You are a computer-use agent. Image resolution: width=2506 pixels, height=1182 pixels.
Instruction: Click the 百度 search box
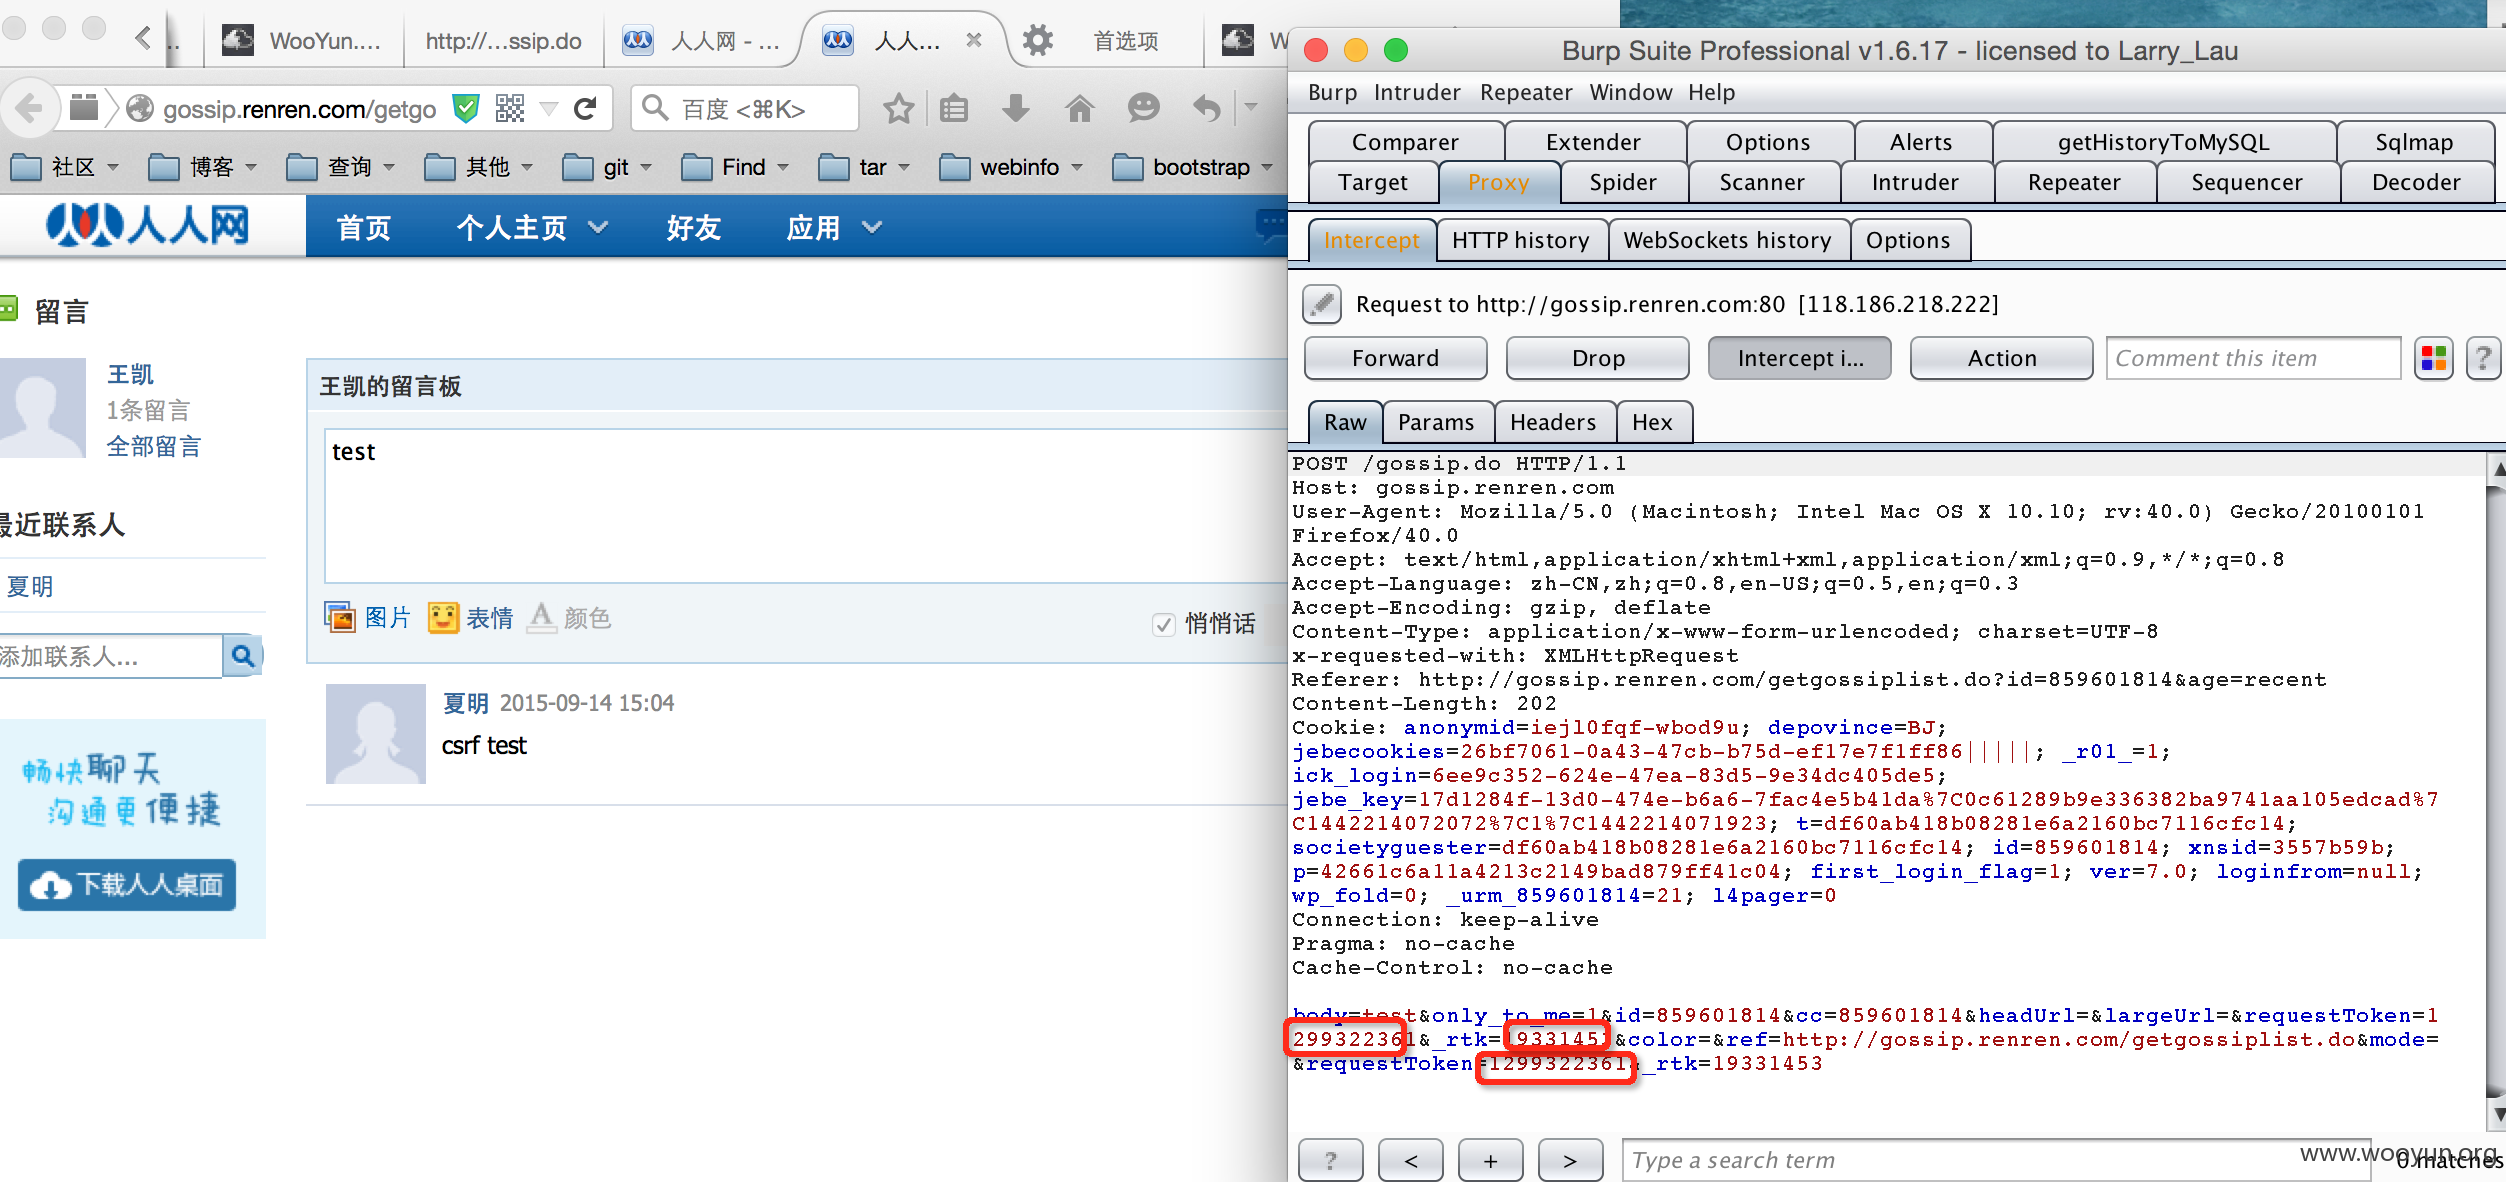click(745, 108)
